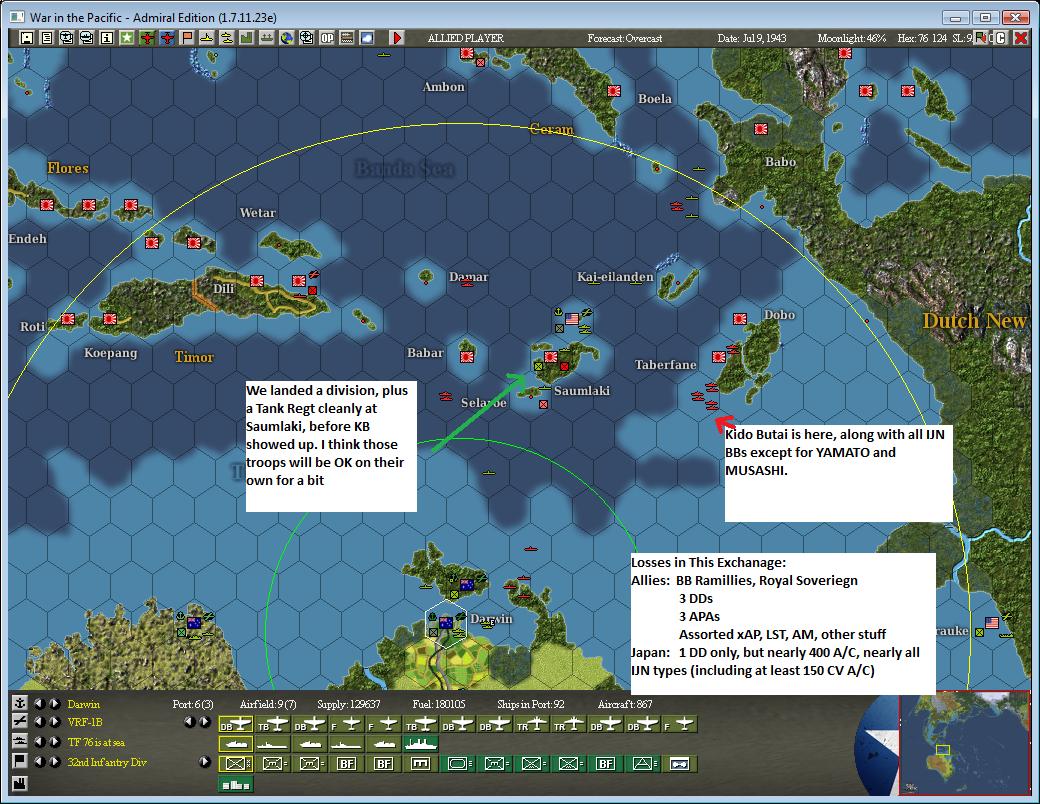Click 'ALLIED PLAYER' label

pyautogui.click(x=466, y=38)
